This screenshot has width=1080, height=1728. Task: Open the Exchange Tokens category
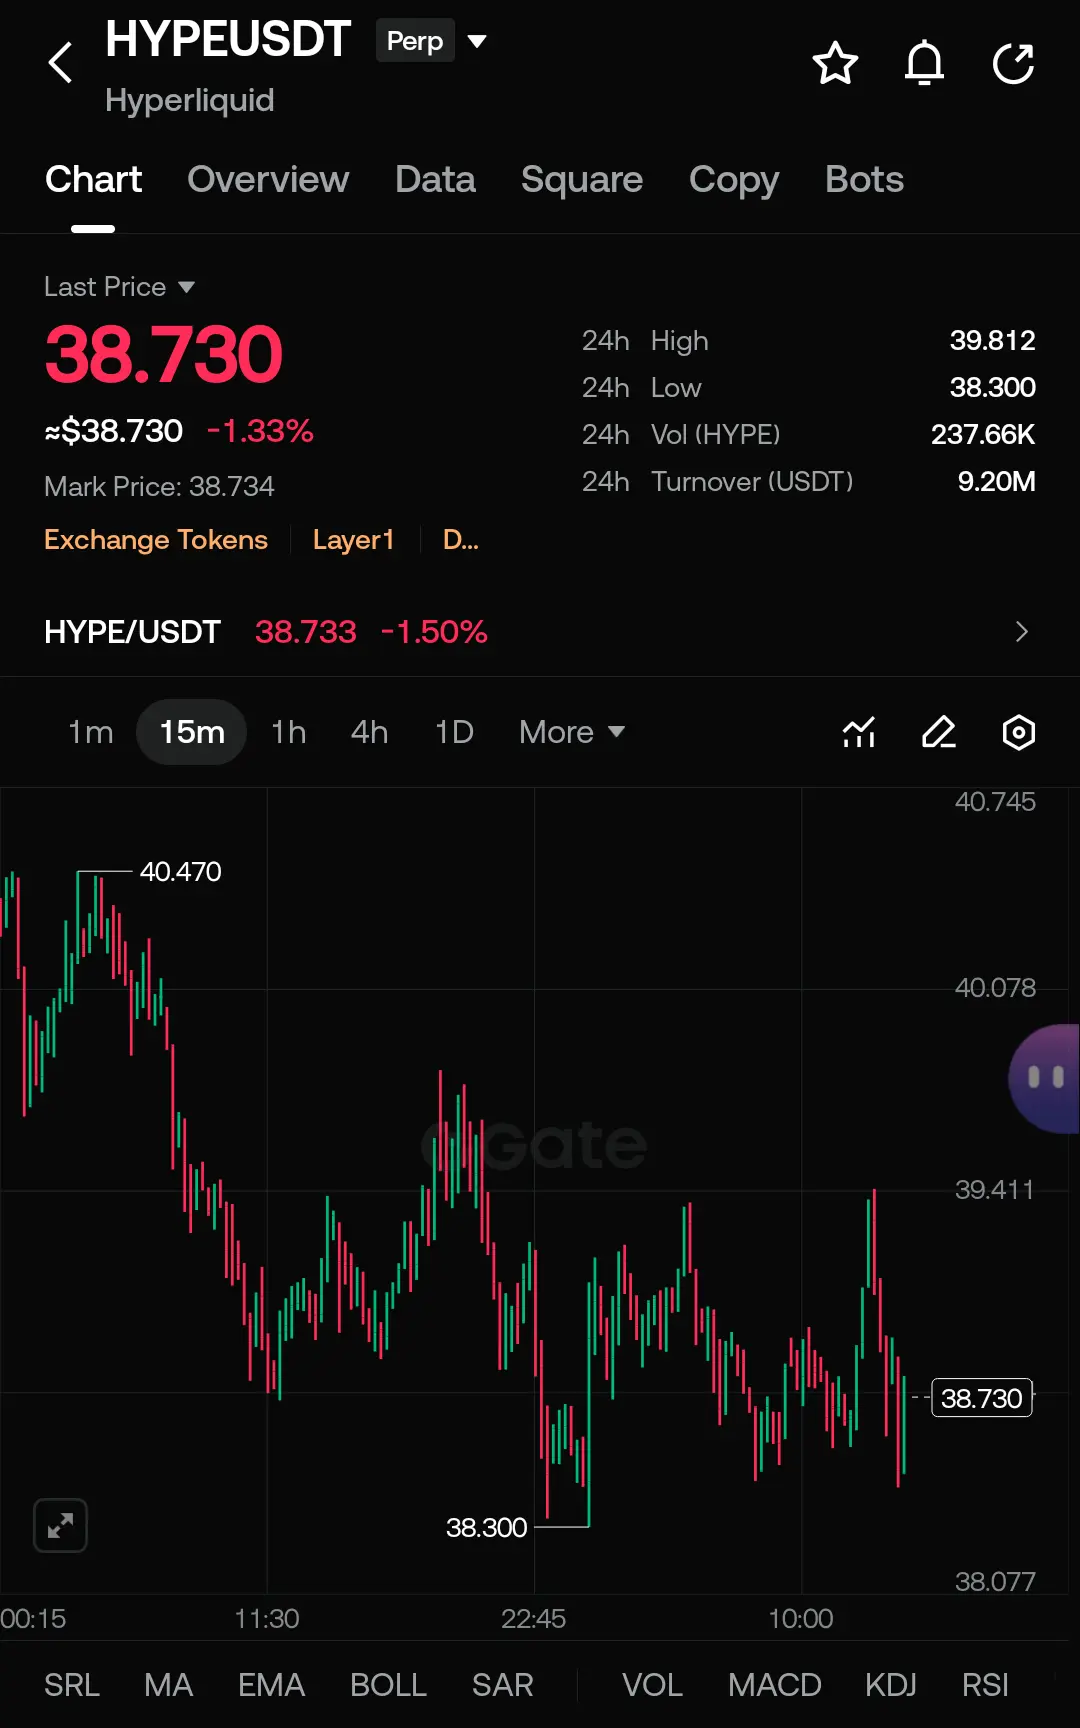[x=156, y=540]
